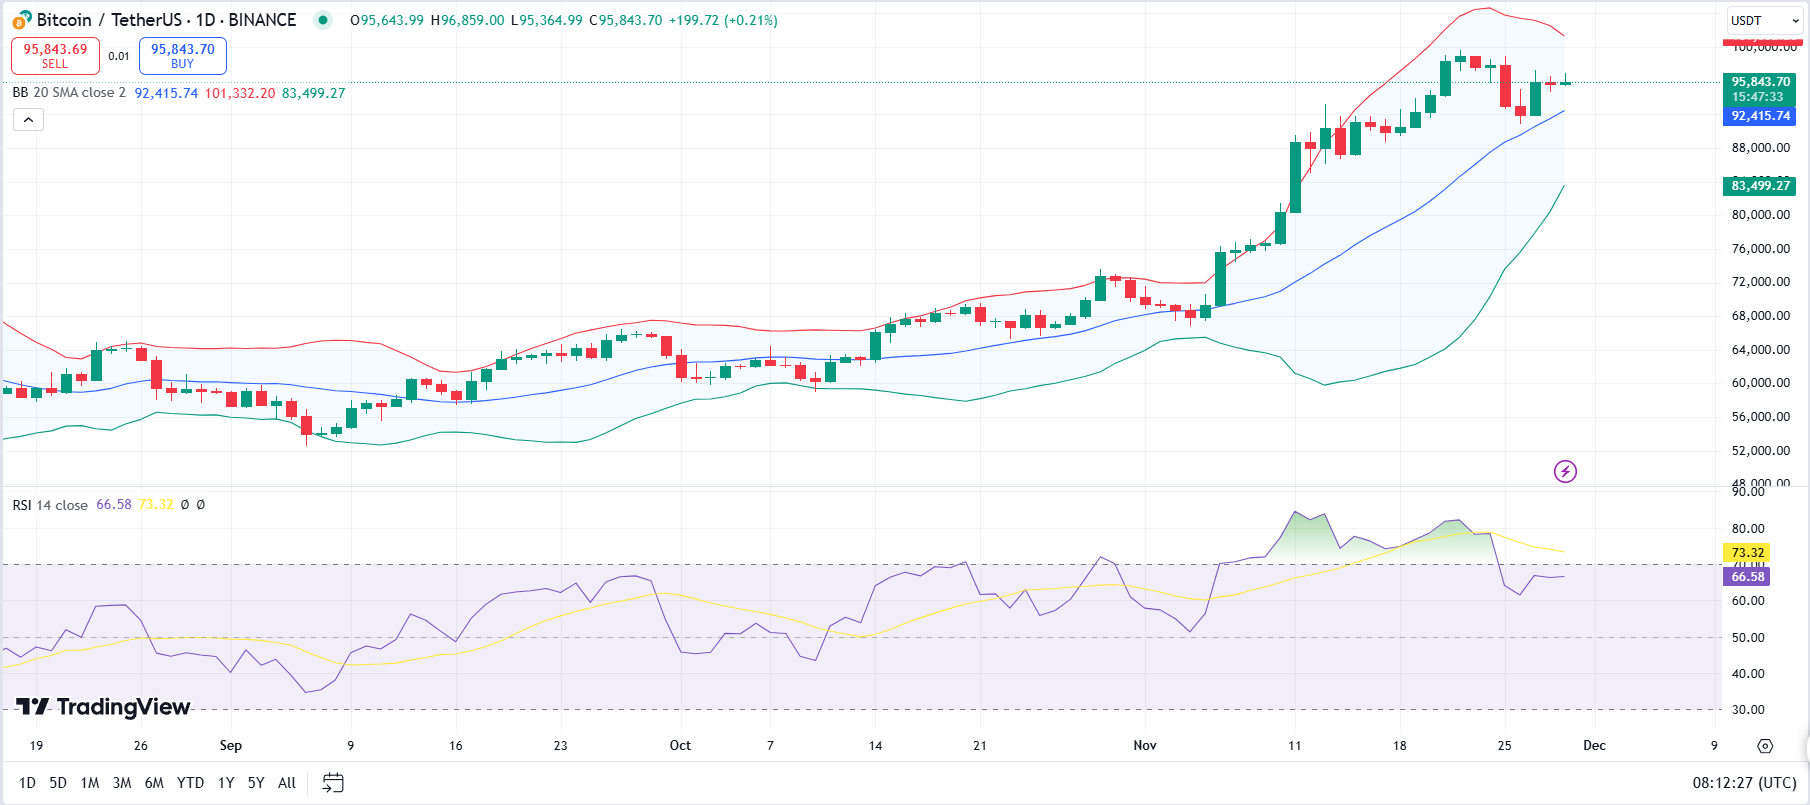This screenshot has height=805, width=1810.
Task: Select the BB 20 SMA indicator legend
Action: point(69,93)
